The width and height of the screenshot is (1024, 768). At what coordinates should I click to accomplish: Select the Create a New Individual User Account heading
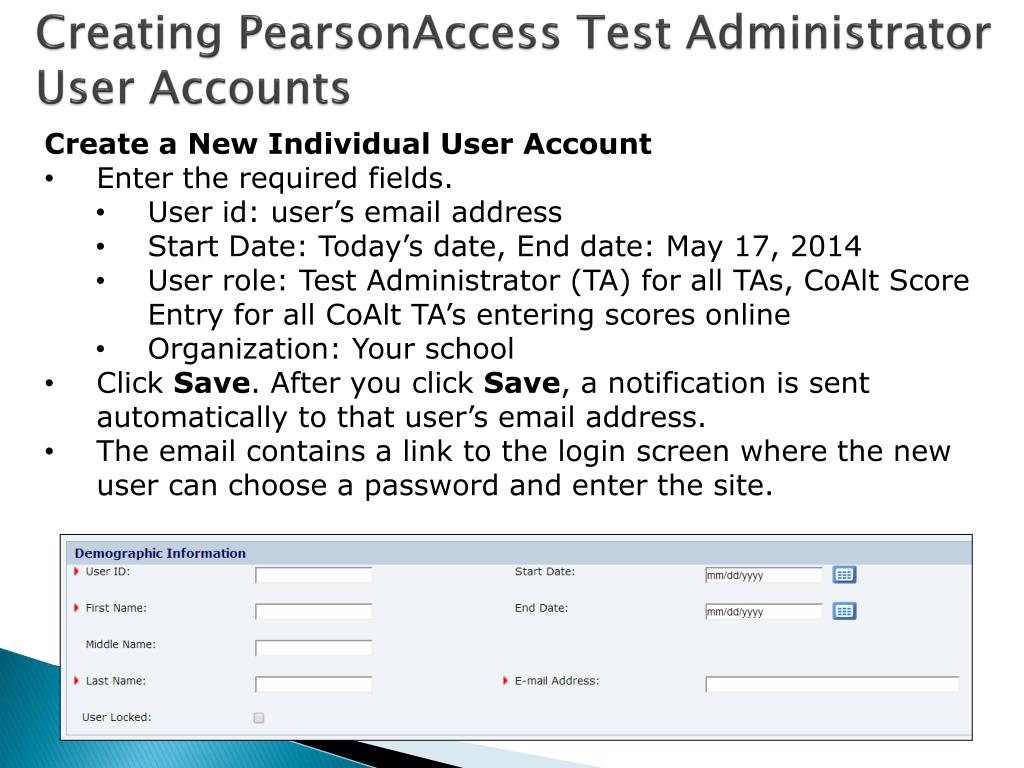click(348, 144)
